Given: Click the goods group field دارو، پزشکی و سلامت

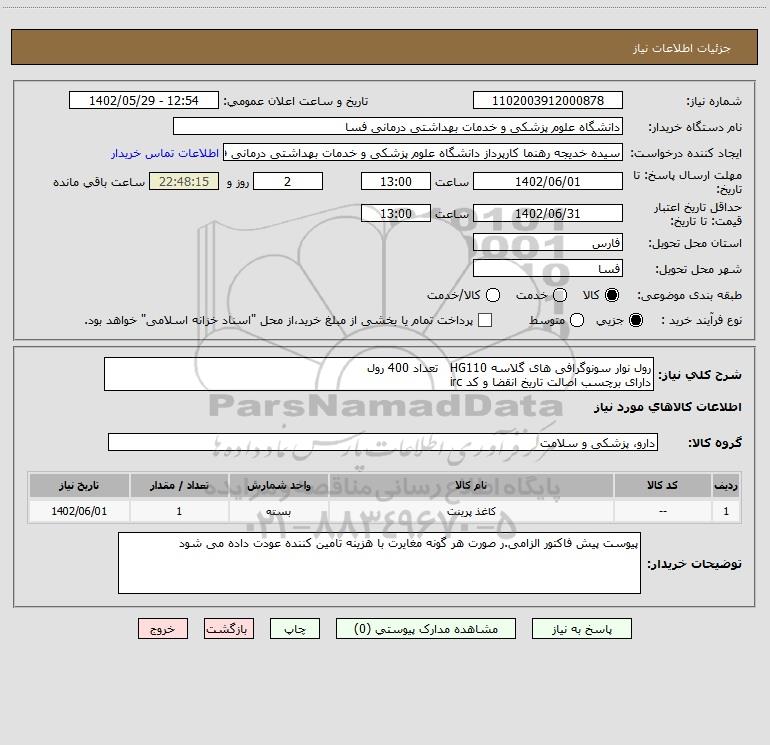Looking at the screenshot, I should tap(383, 442).
